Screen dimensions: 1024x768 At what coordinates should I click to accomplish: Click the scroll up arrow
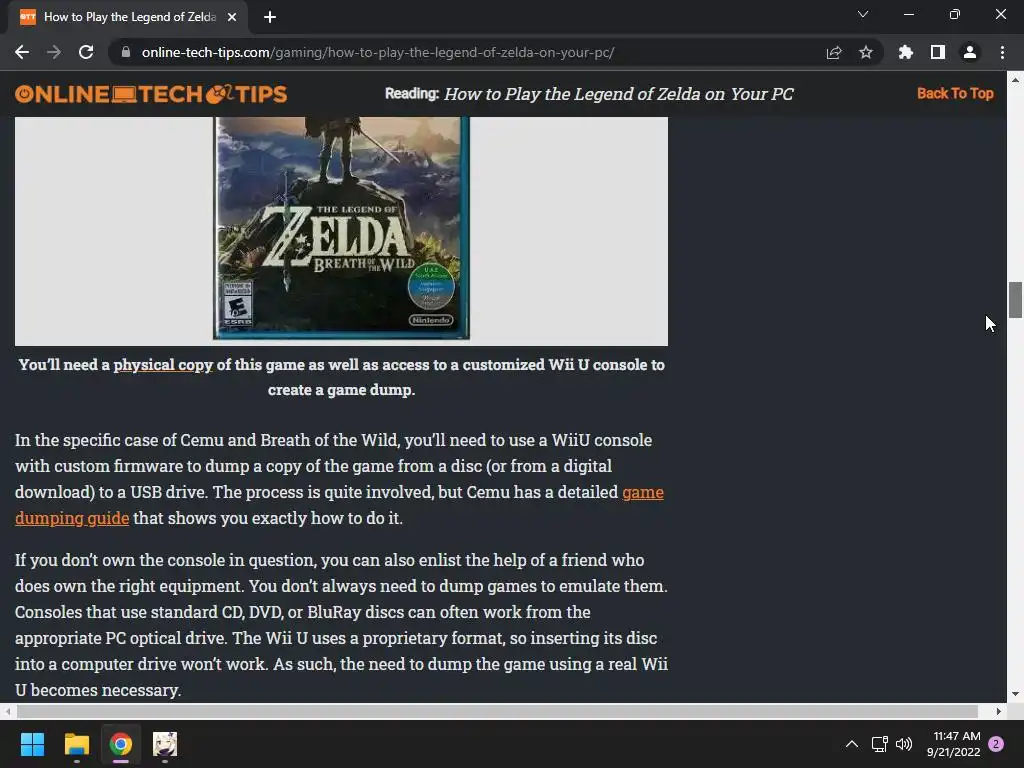1015,80
